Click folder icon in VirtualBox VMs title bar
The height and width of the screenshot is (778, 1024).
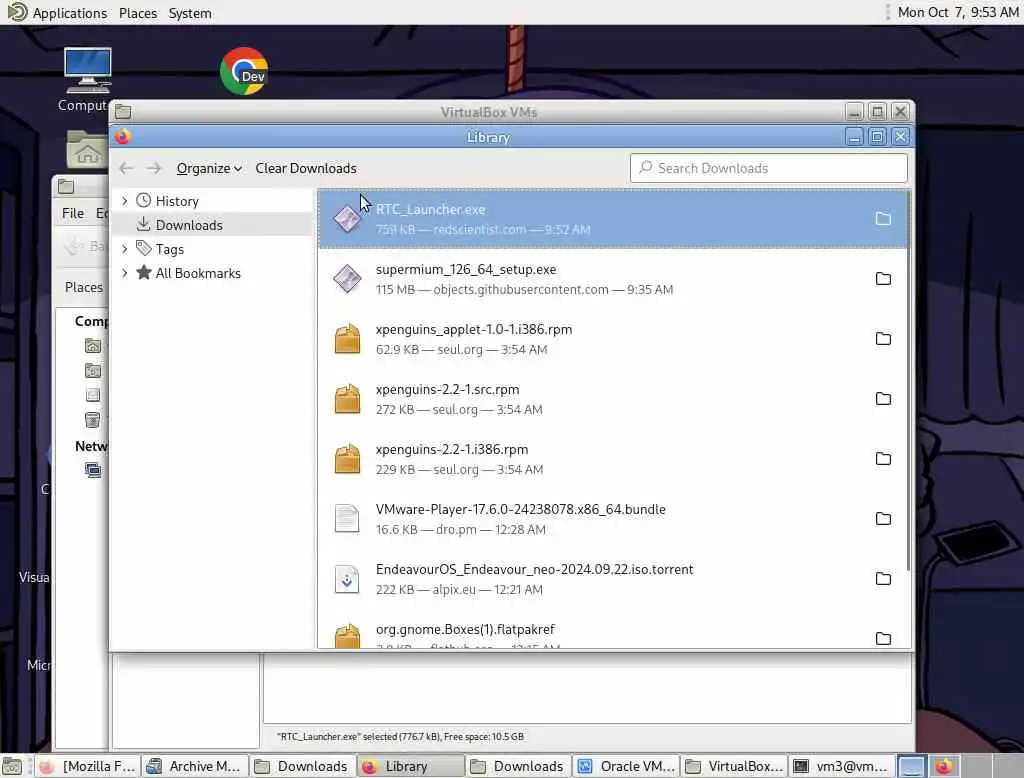[123, 112]
